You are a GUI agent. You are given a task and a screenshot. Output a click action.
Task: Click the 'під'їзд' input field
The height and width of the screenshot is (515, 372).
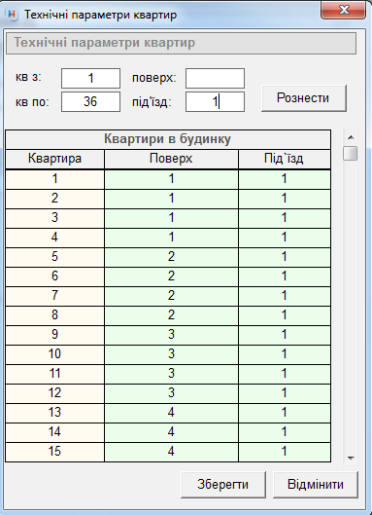(x=215, y=102)
